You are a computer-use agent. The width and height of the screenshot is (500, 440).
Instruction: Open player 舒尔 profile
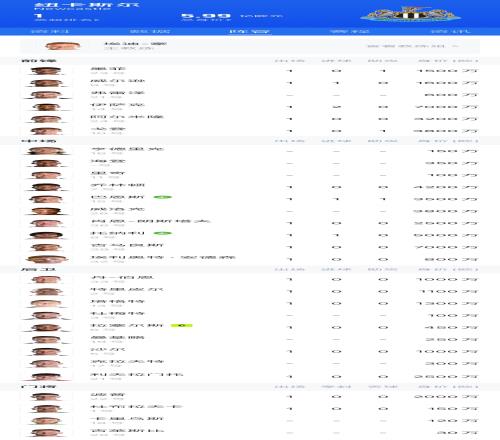coord(108,349)
